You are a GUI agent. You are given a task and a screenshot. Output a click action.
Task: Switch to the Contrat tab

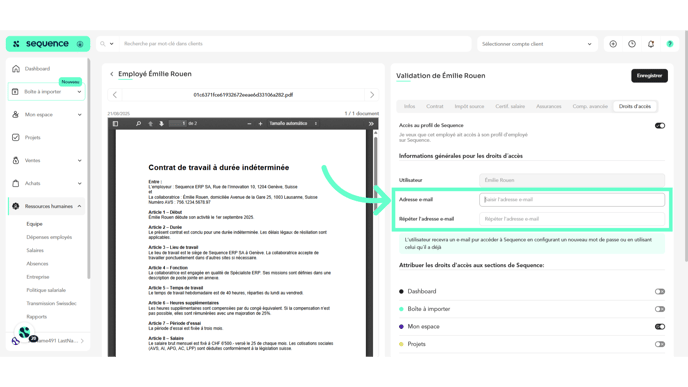point(434,106)
